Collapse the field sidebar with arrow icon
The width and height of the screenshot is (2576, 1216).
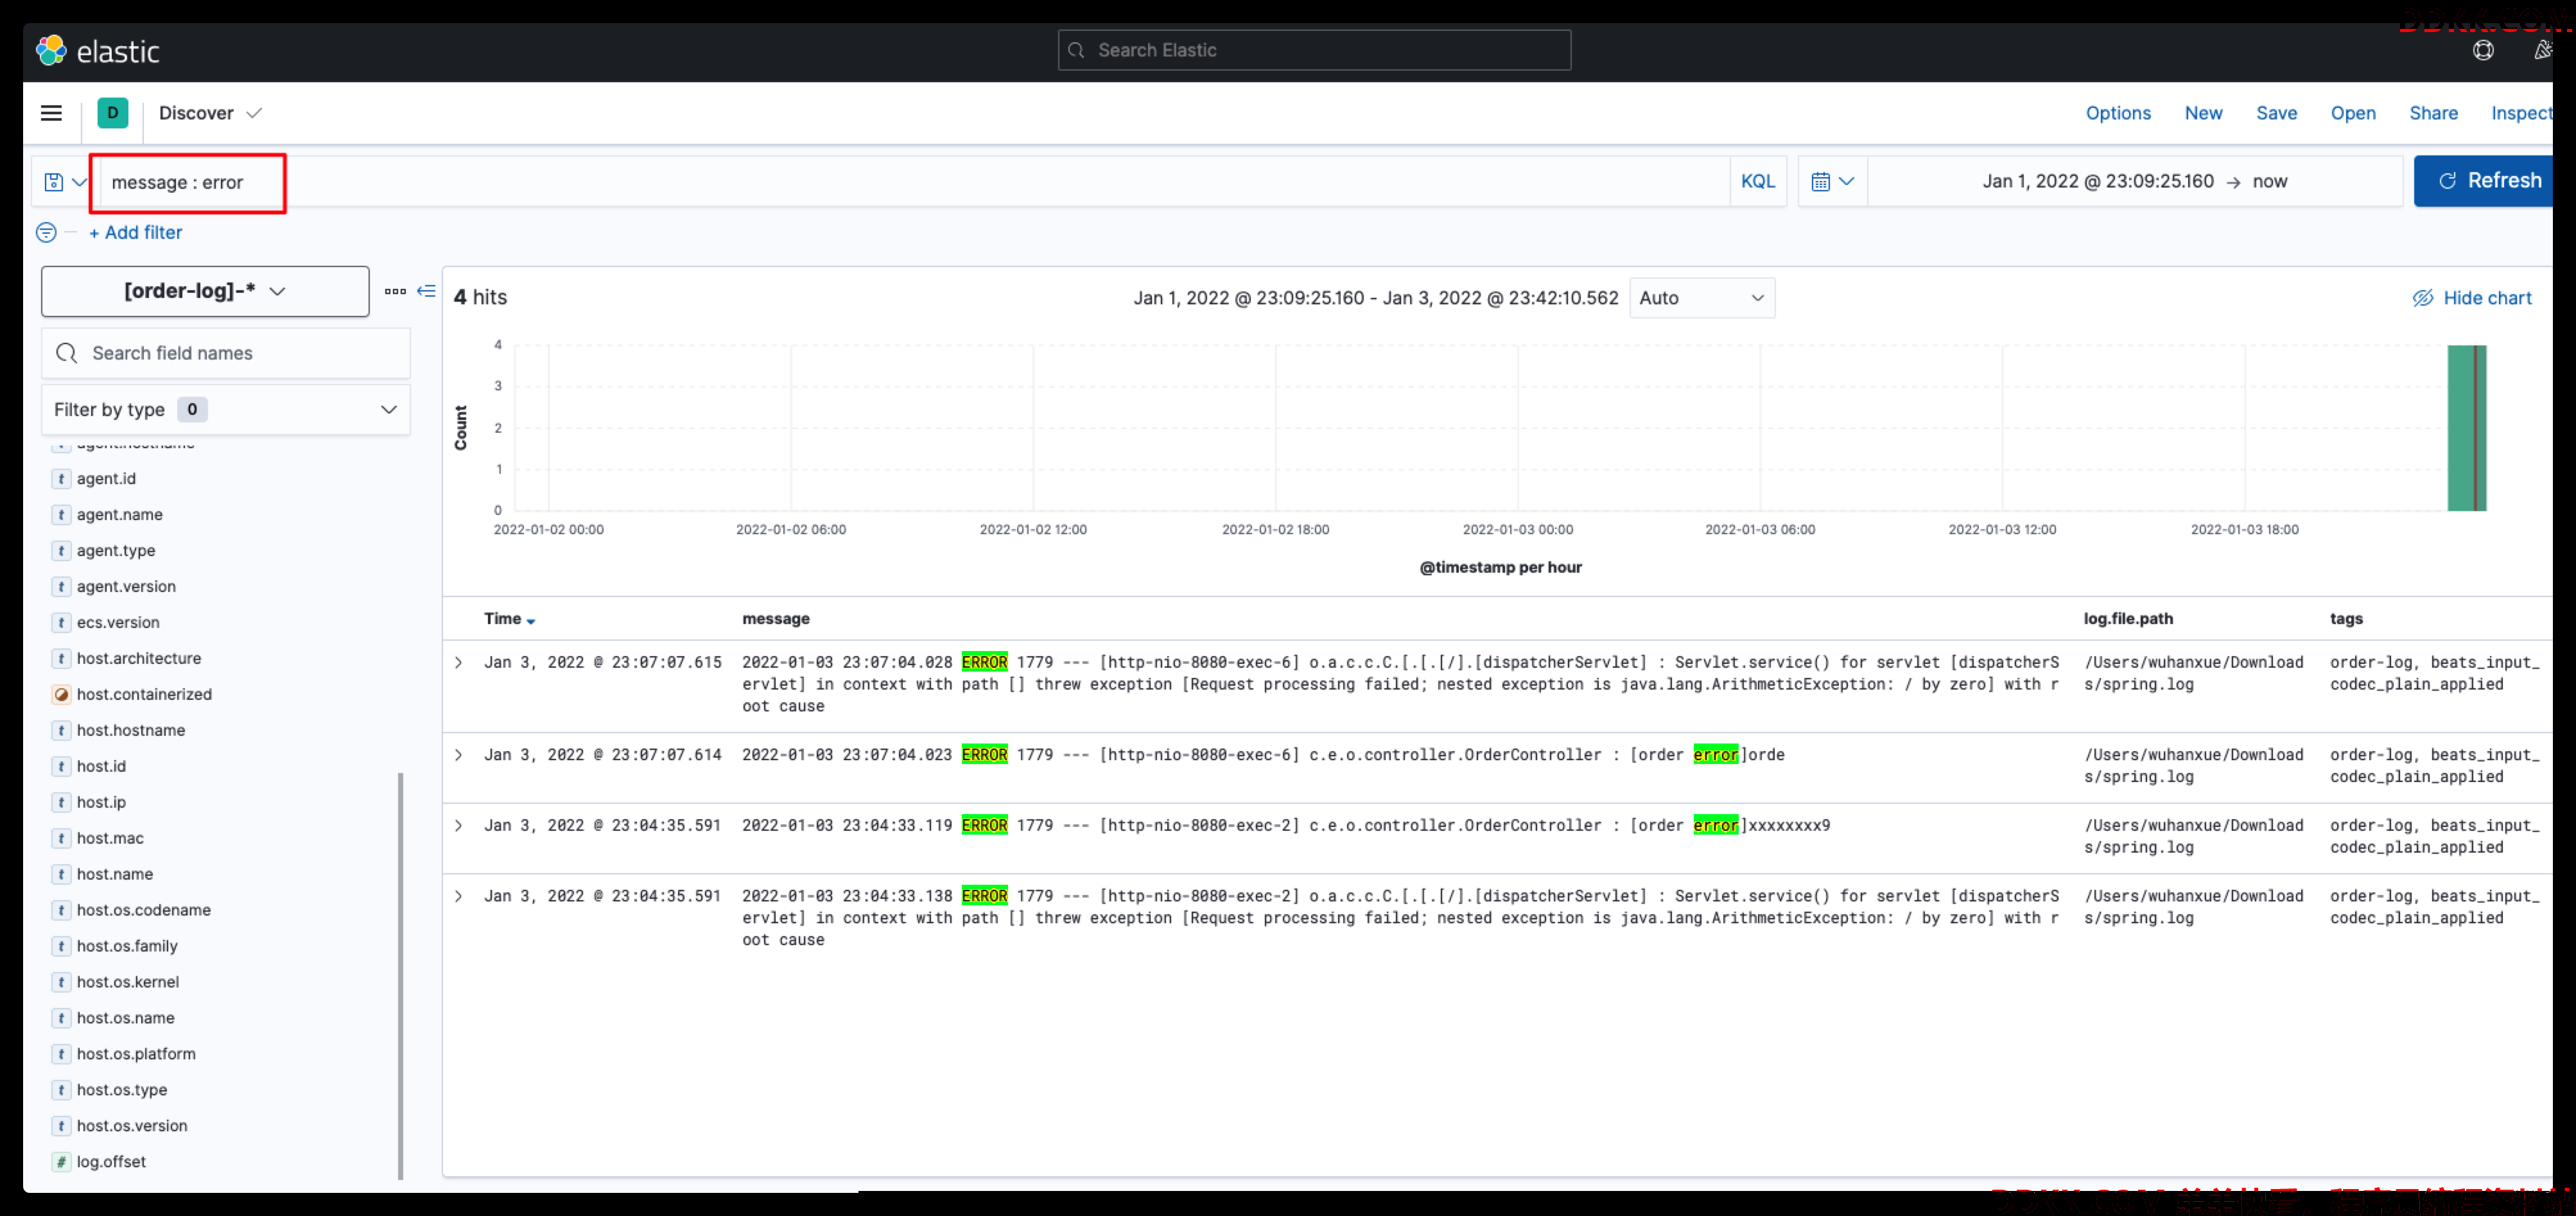coord(426,291)
